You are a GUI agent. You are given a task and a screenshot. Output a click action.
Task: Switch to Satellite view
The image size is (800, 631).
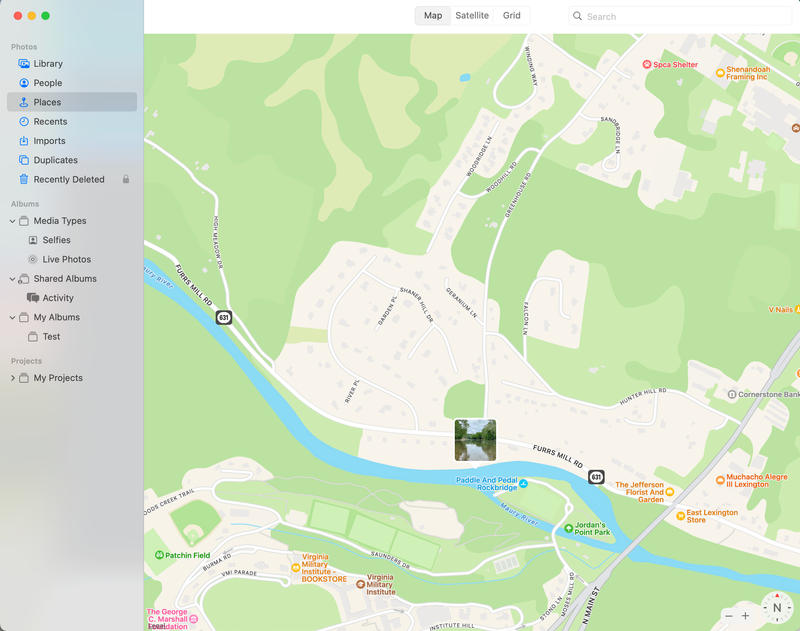tap(472, 15)
